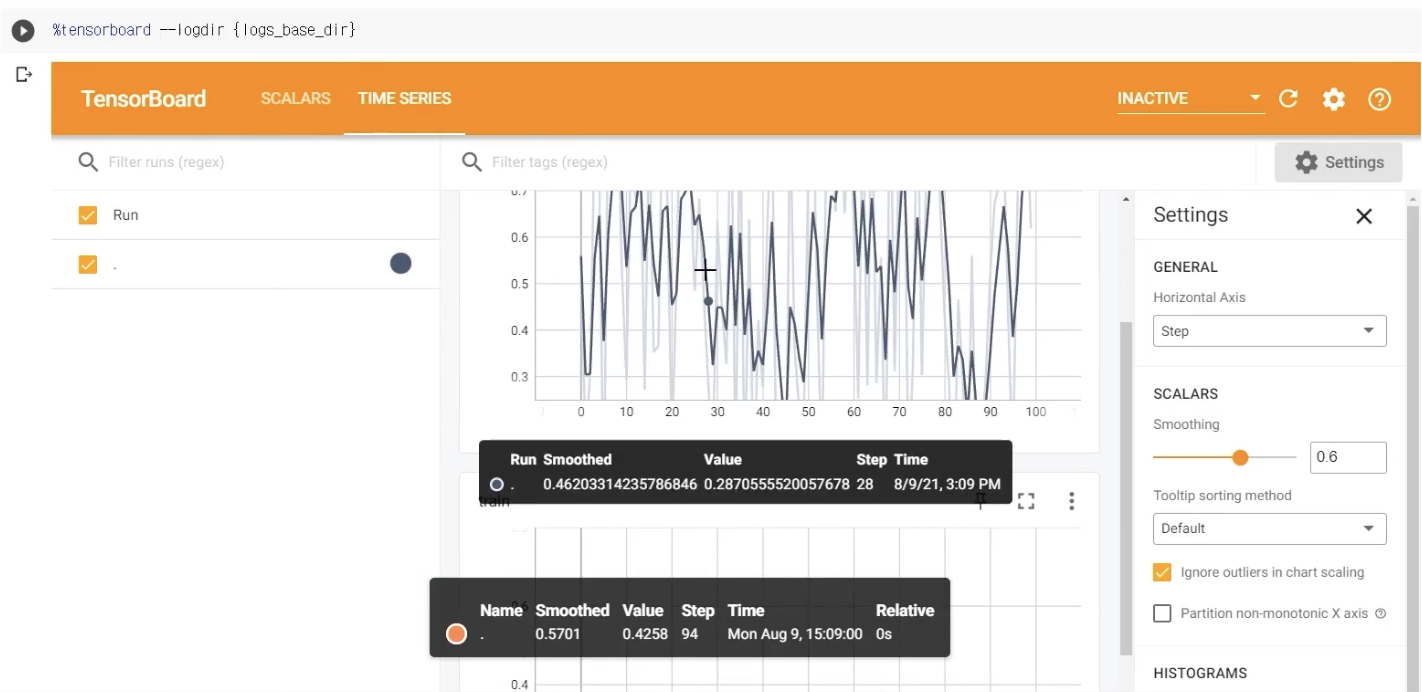Click the data point at step 28

tap(708, 301)
